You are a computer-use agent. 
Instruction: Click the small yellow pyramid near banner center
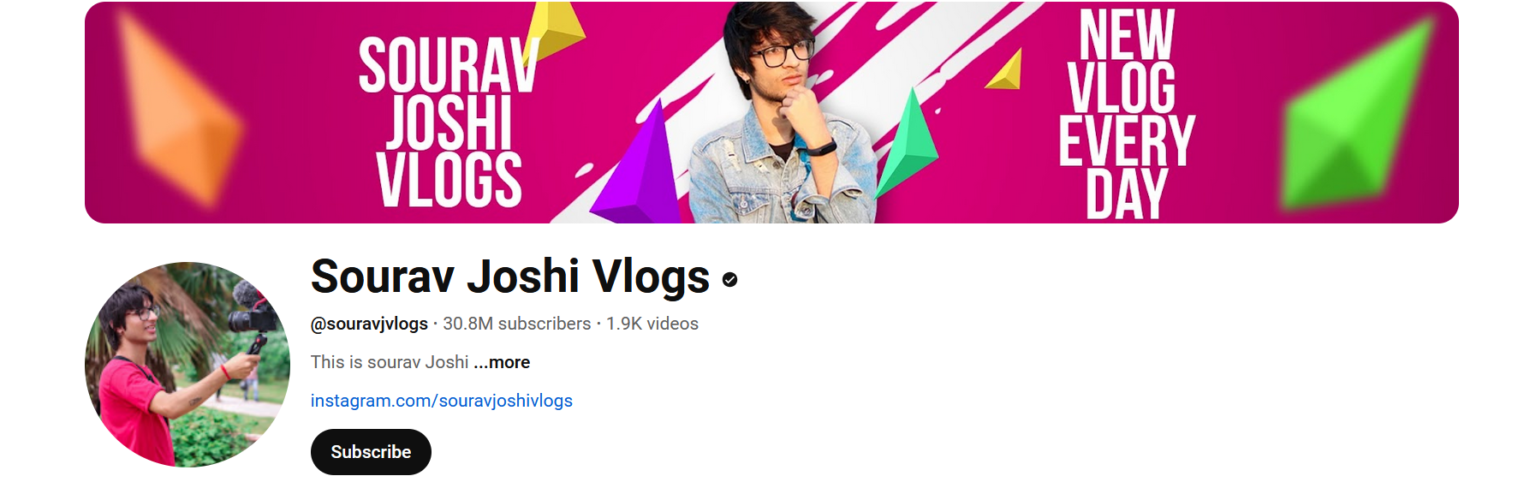coord(1006,70)
